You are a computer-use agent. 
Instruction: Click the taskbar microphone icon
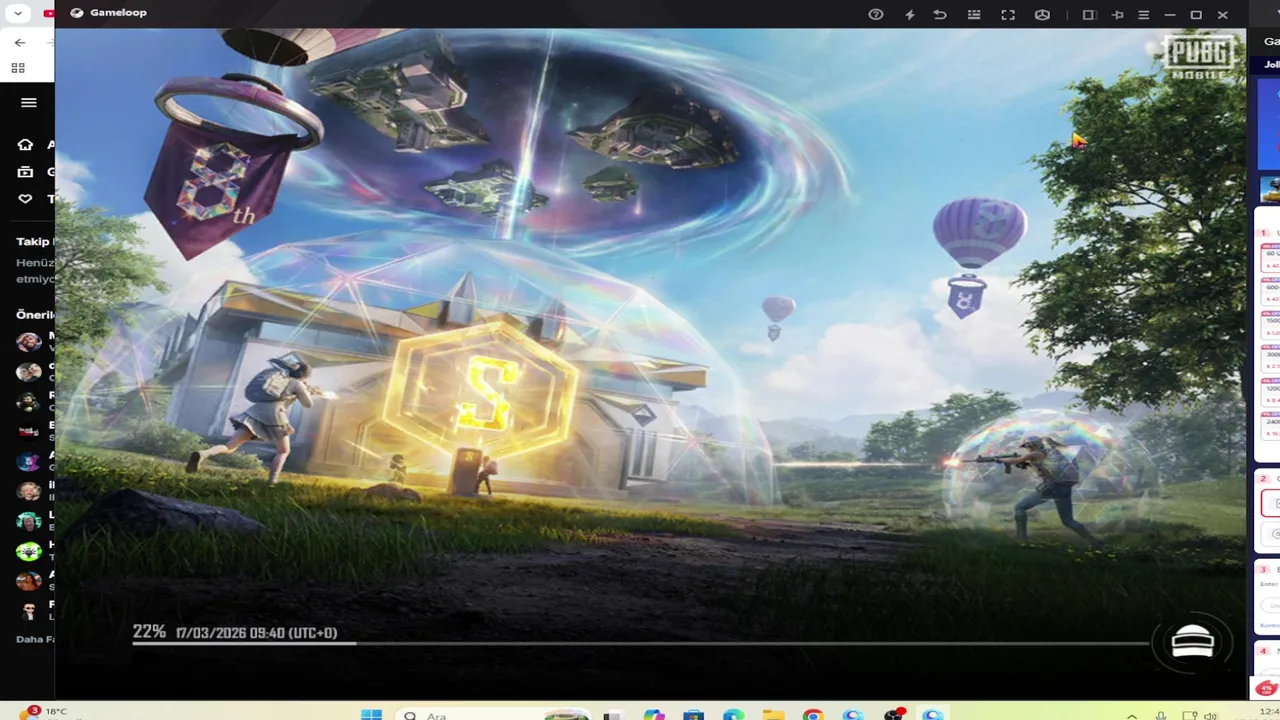point(1161,716)
